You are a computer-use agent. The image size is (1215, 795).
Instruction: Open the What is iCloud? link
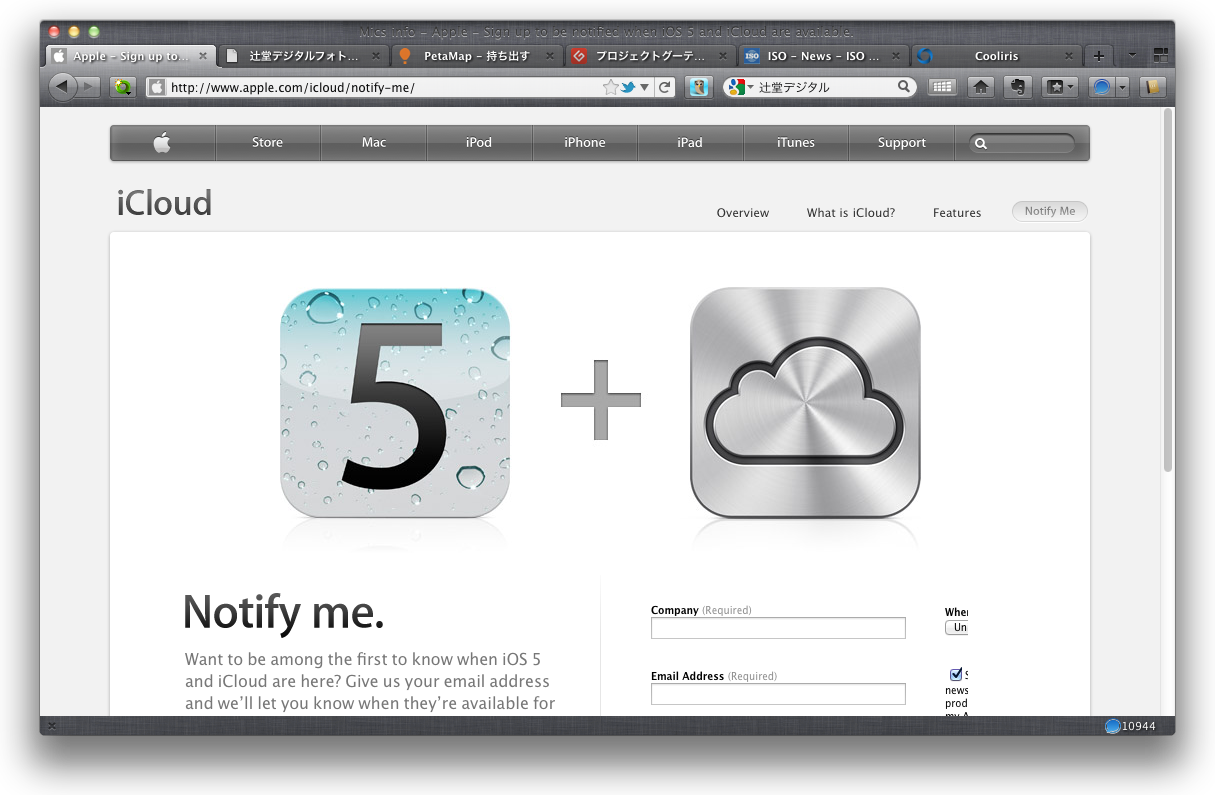(x=851, y=212)
